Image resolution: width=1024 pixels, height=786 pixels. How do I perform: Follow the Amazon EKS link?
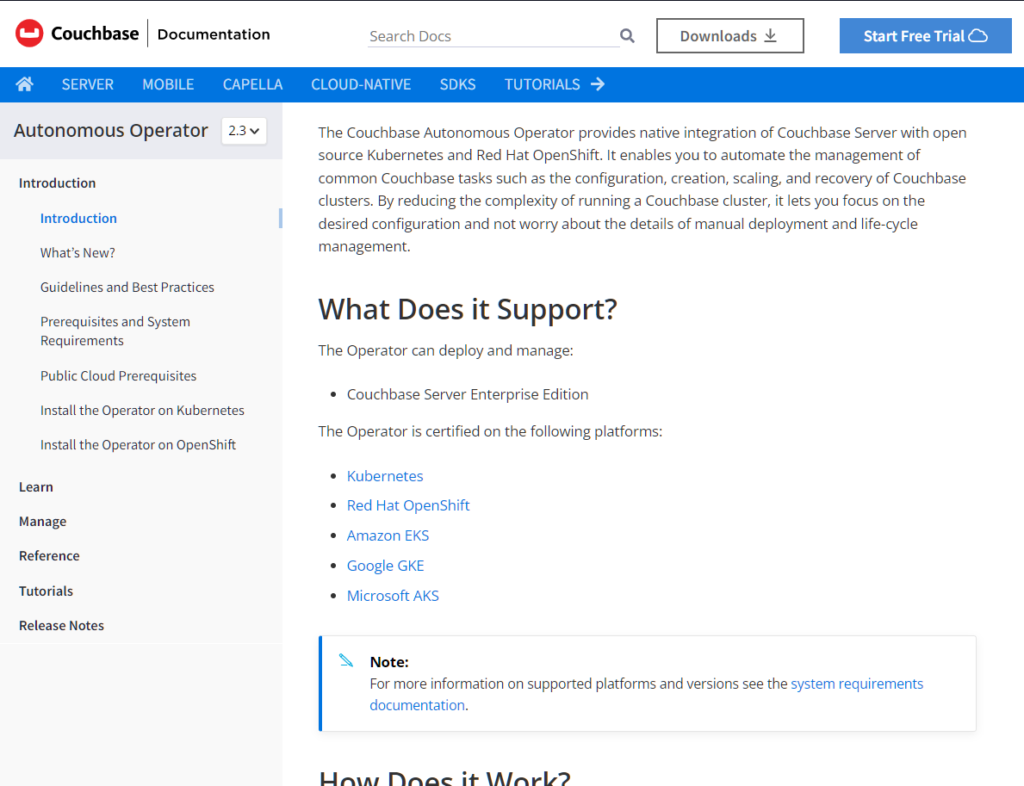(388, 535)
